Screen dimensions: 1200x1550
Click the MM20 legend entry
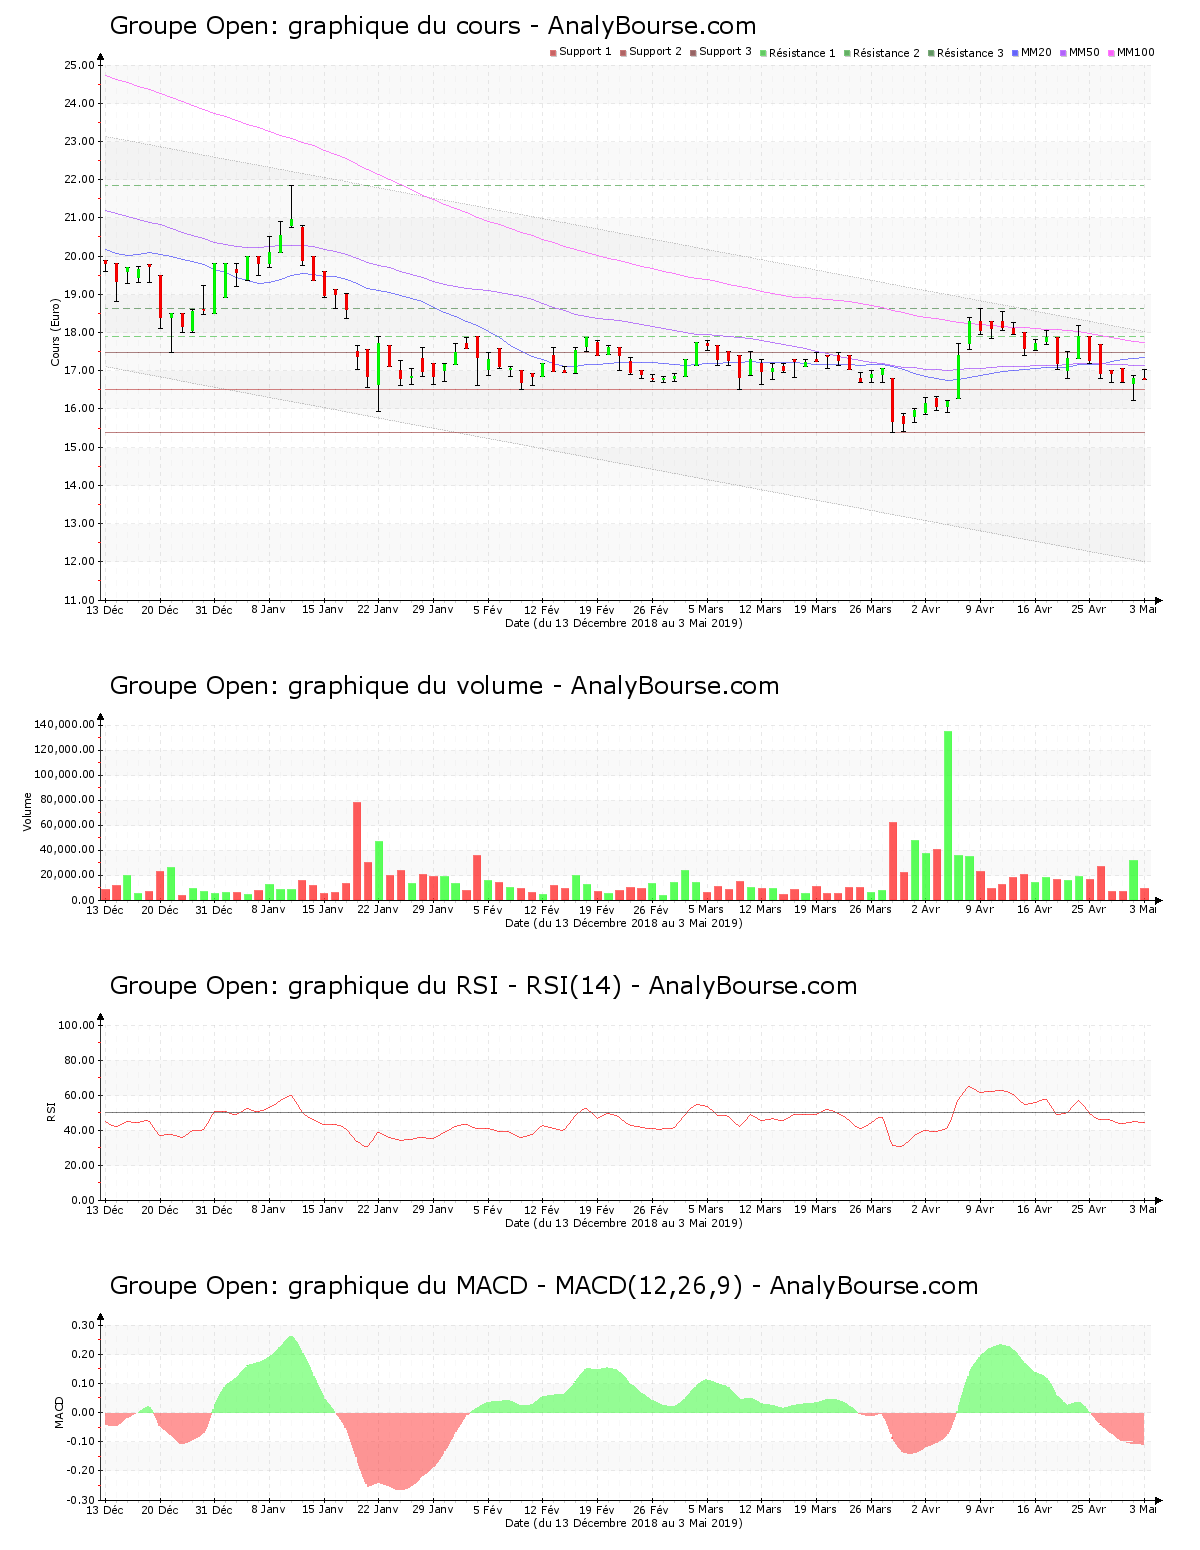1032,52
